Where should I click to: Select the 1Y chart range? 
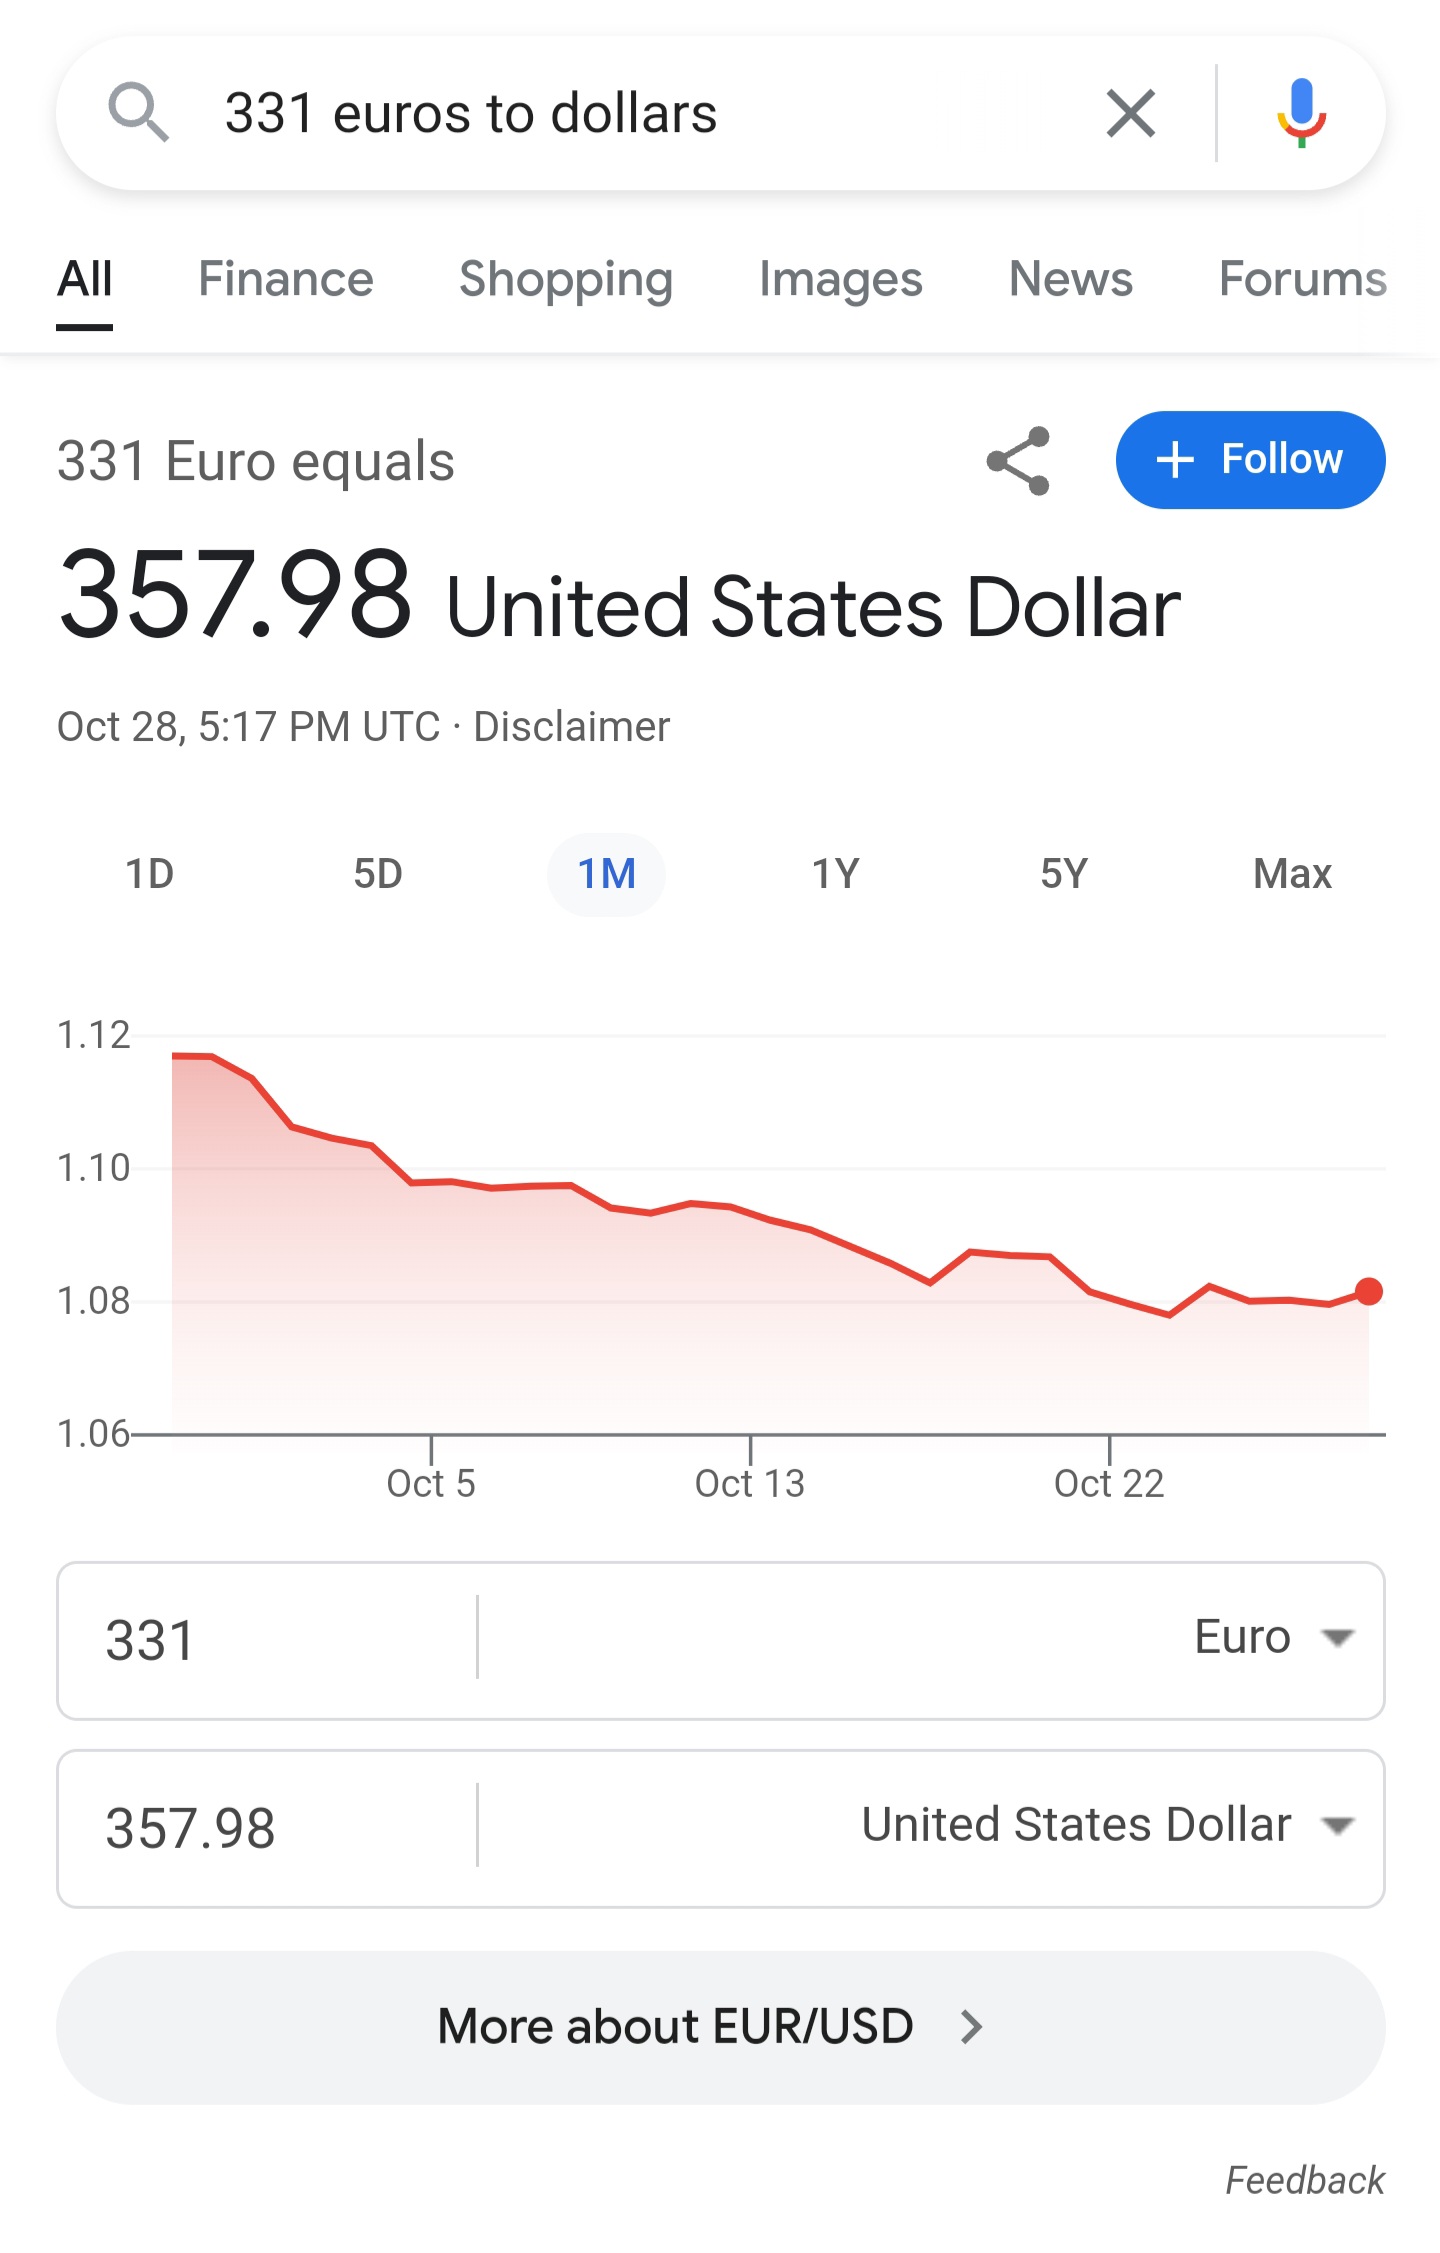click(x=835, y=874)
